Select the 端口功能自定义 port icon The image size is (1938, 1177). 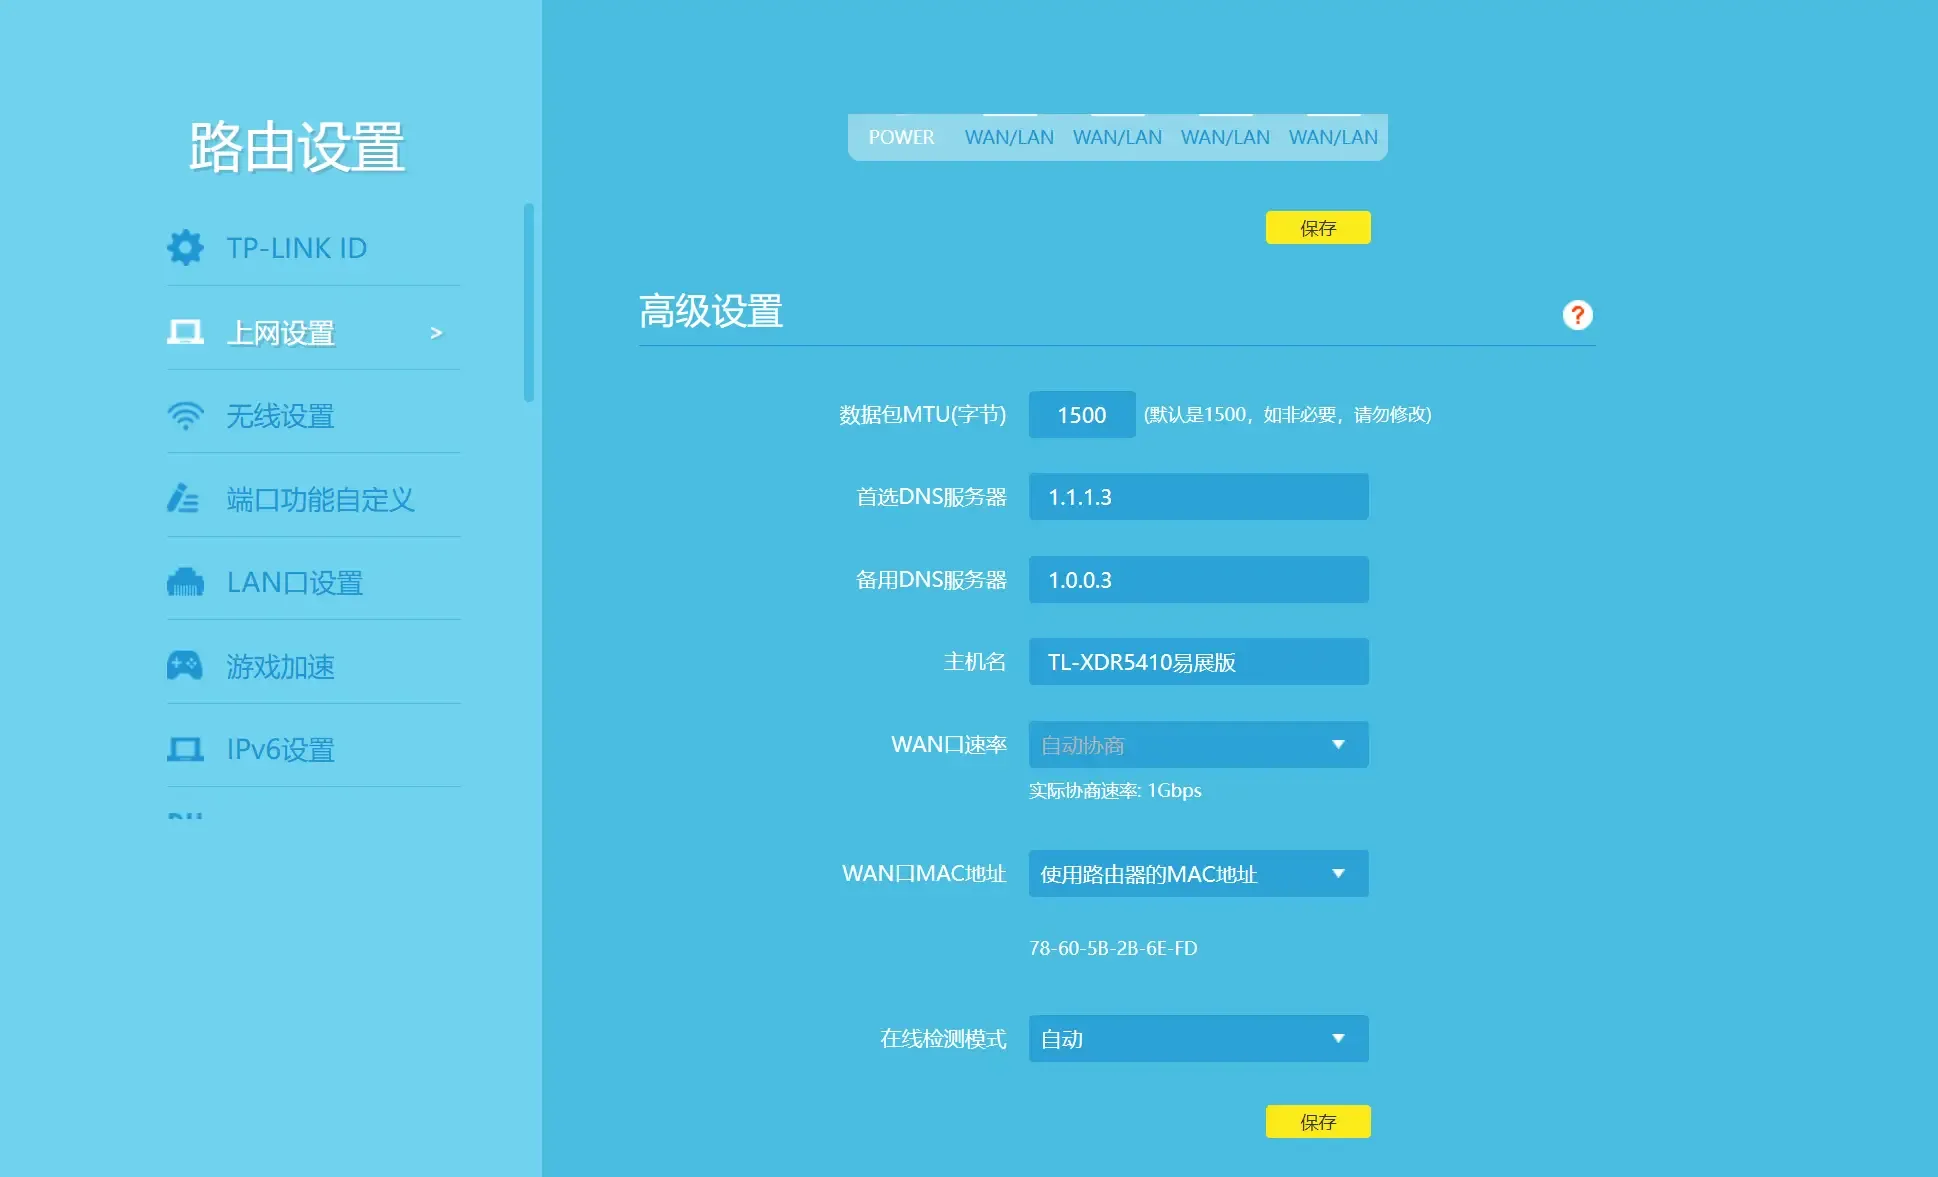point(186,499)
